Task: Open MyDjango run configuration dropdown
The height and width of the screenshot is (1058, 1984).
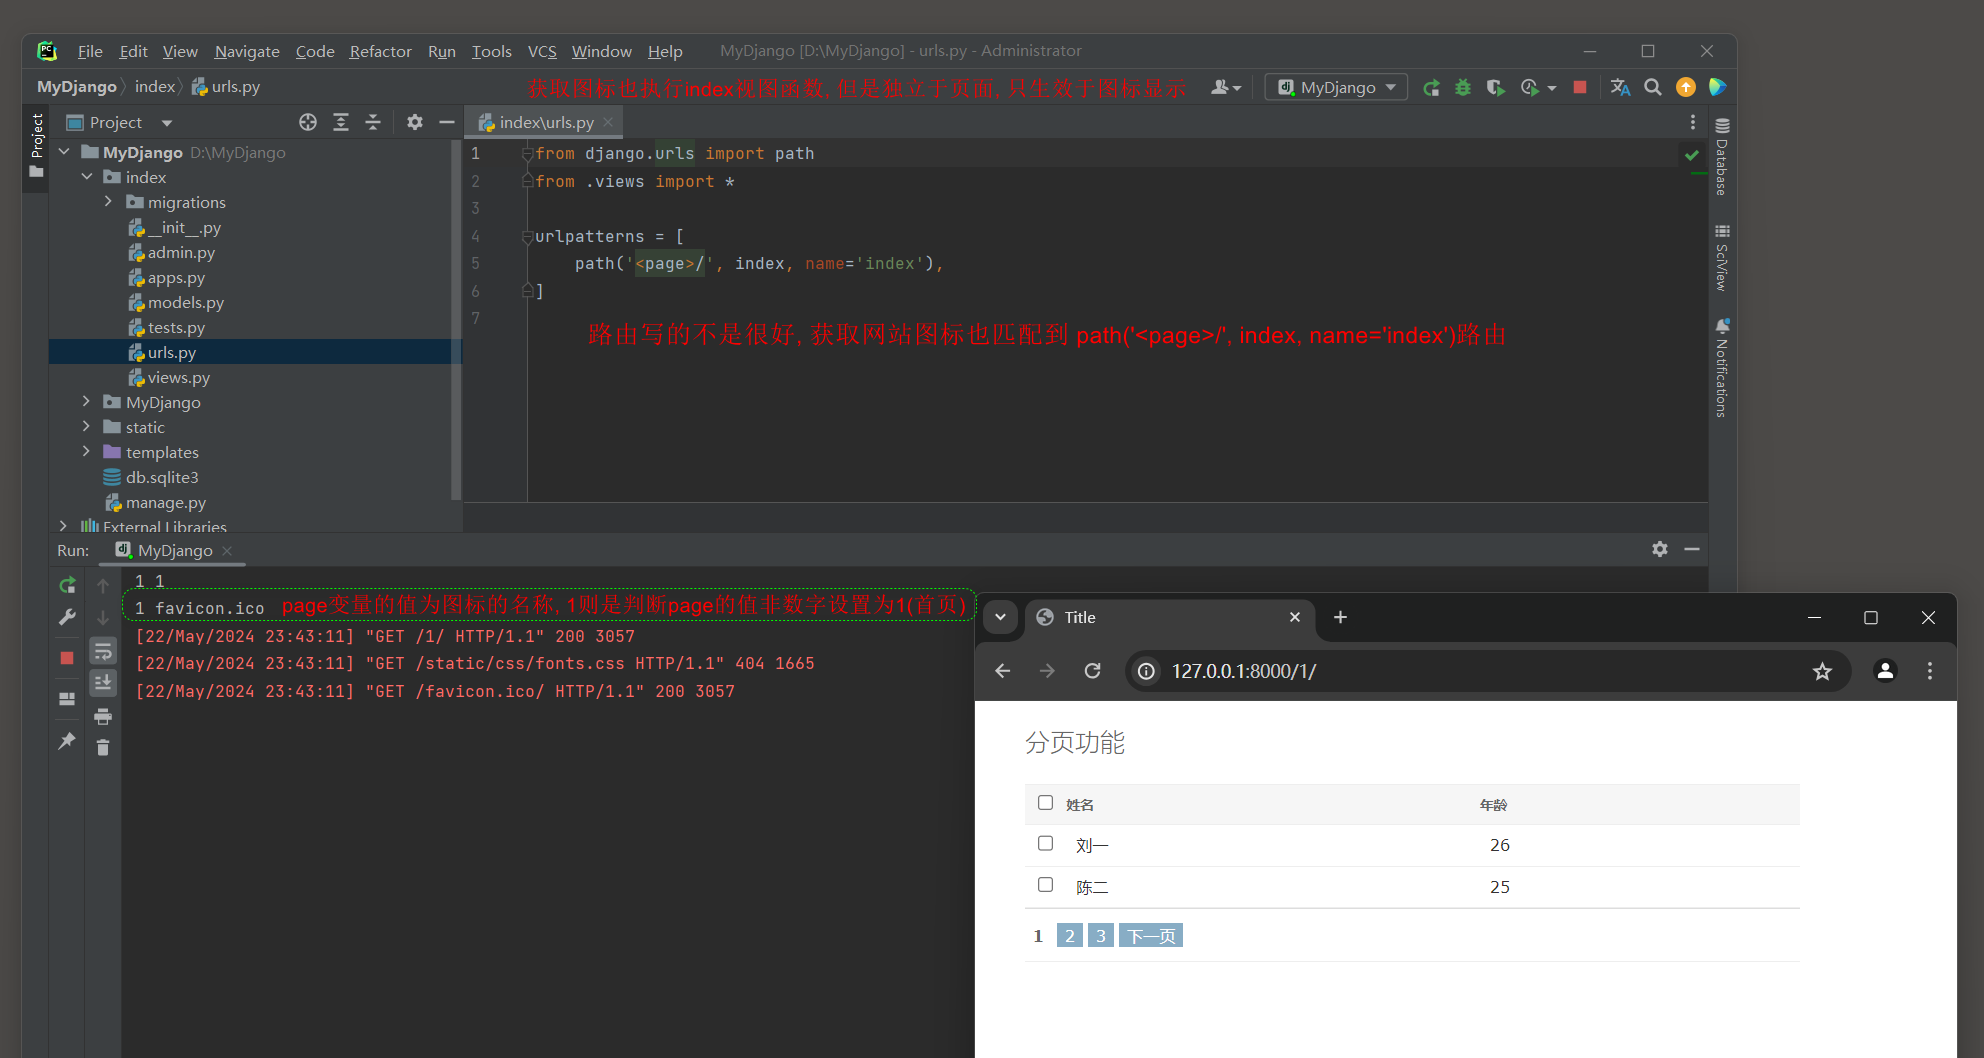Action: coord(1337,87)
